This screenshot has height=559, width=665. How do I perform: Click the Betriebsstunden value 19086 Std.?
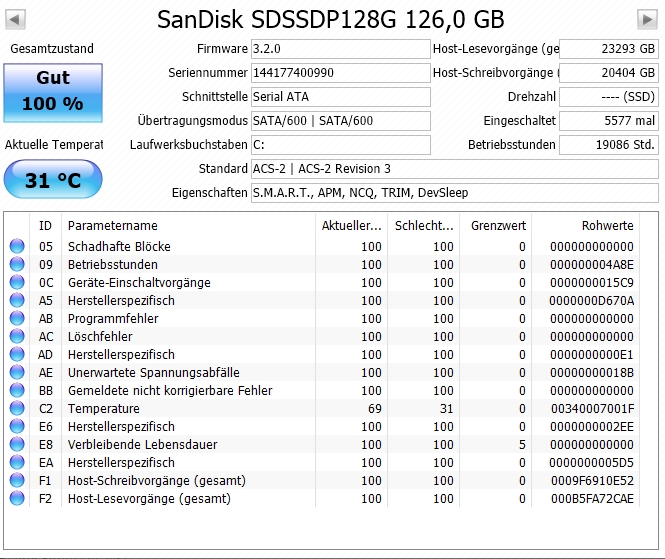609,145
